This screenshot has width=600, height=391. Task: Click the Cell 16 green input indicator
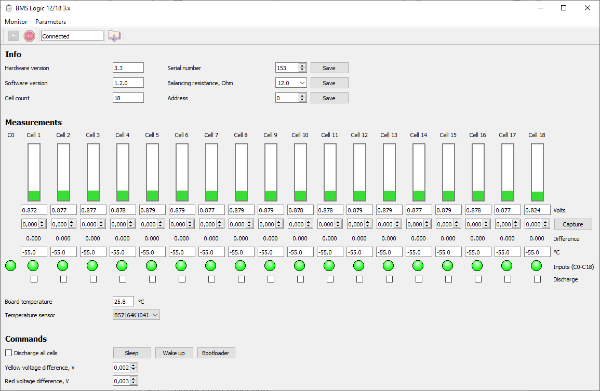(x=478, y=266)
